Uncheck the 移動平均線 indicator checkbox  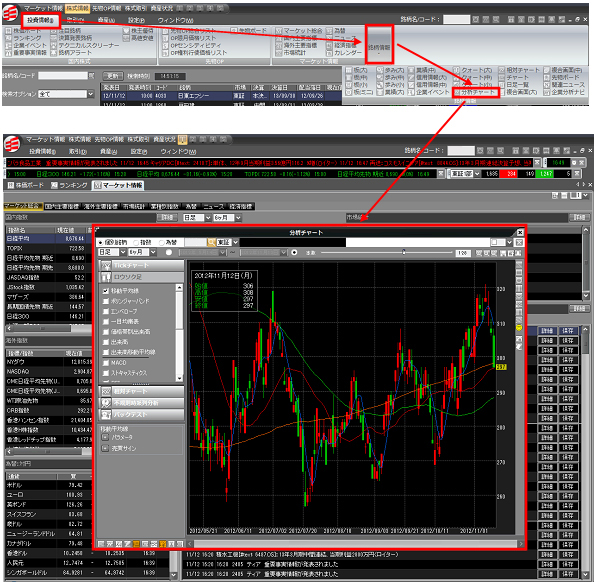(106, 291)
